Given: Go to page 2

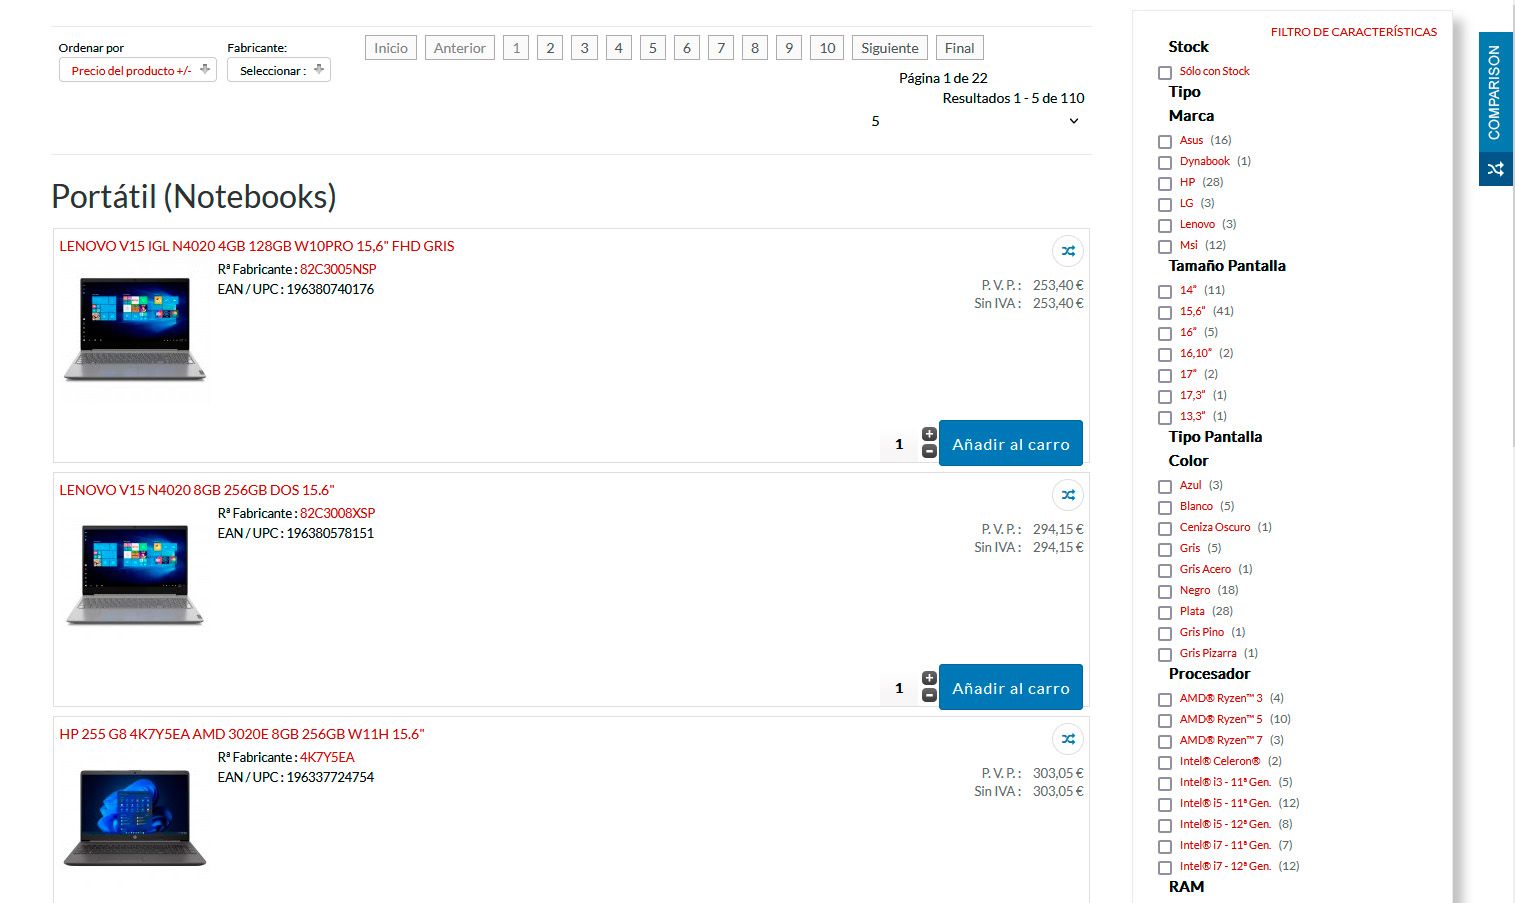Looking at the screenshot, I should (x=550, y=48).
